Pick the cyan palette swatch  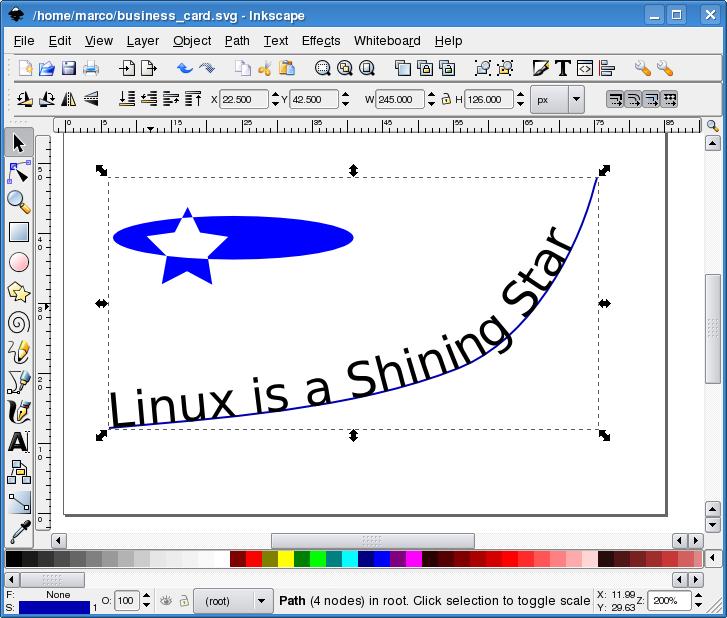coord(350,559)
